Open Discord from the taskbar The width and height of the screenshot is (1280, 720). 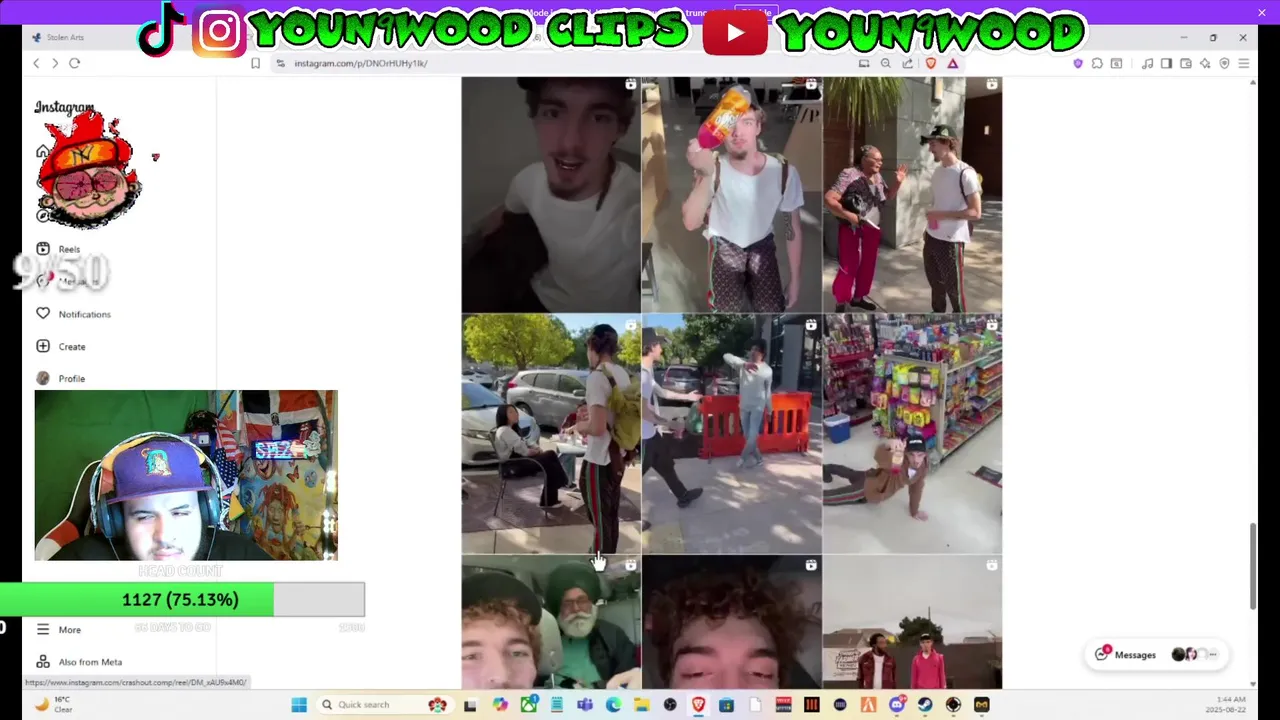(x=897, y=705)
